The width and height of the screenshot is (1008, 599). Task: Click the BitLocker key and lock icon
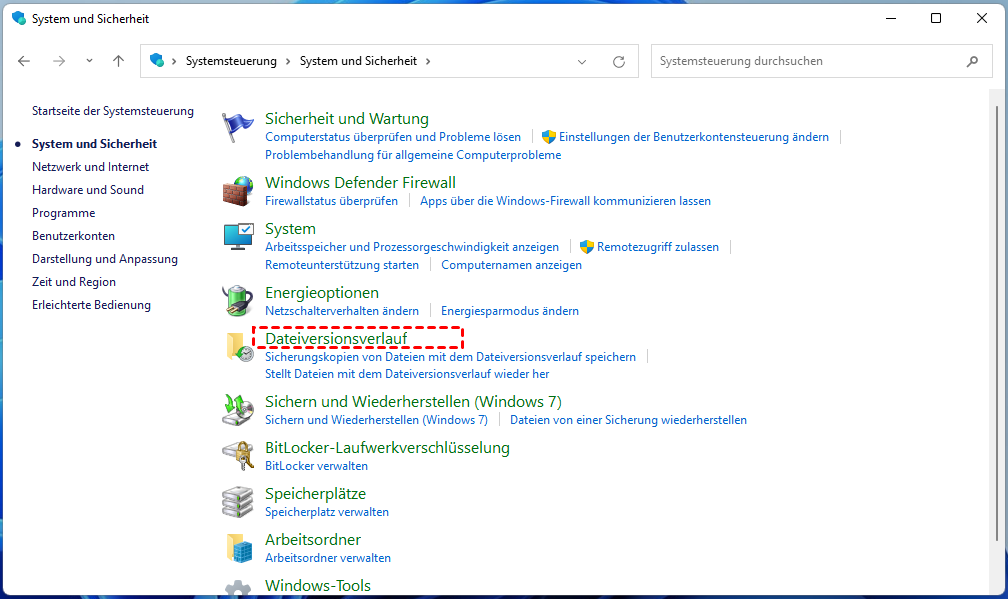click(x=238, y=456)
